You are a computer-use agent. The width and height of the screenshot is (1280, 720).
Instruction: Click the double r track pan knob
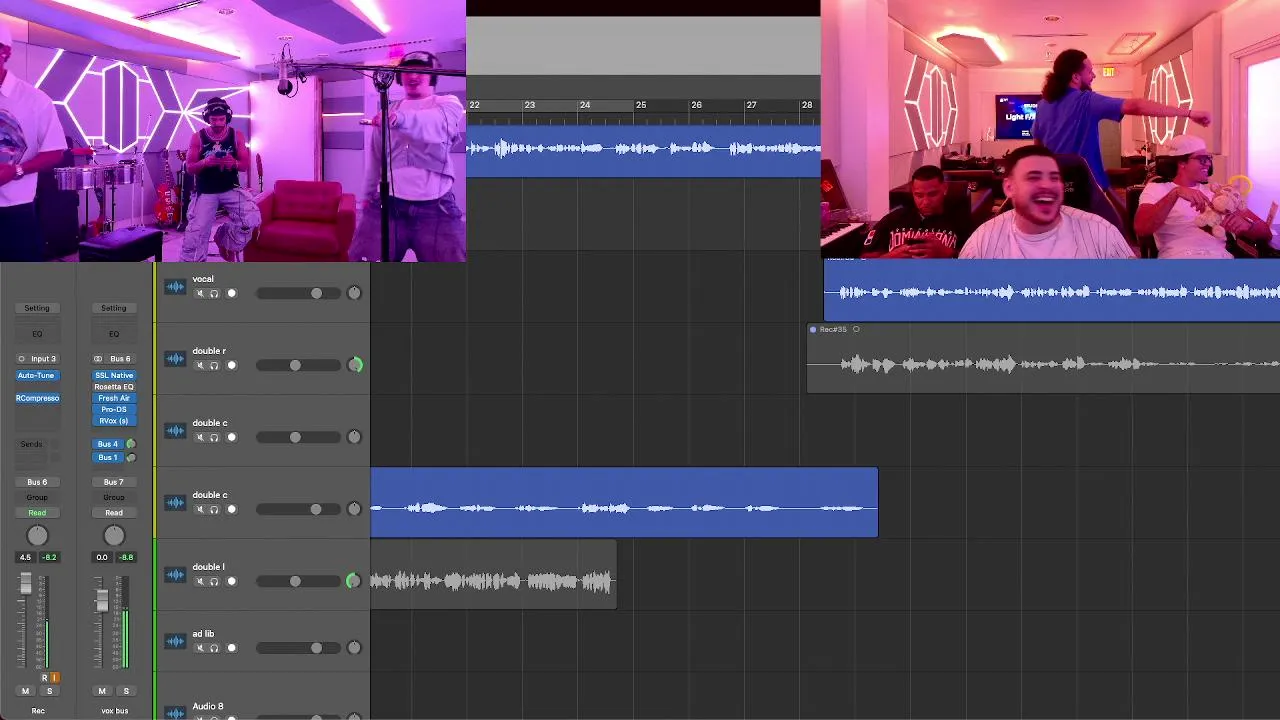pyautogui.click(x=354, y=365)
